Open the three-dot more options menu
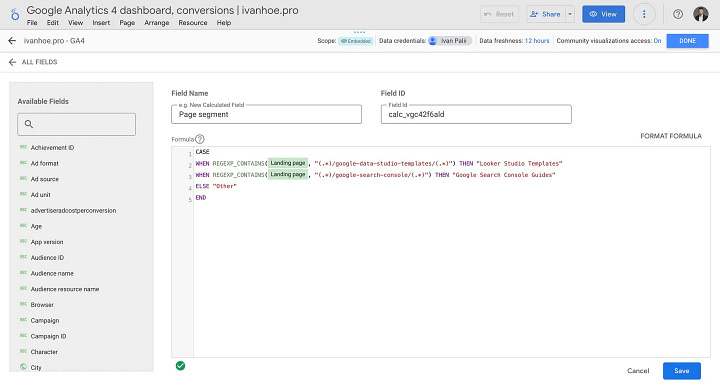 (x=644, y=14)
